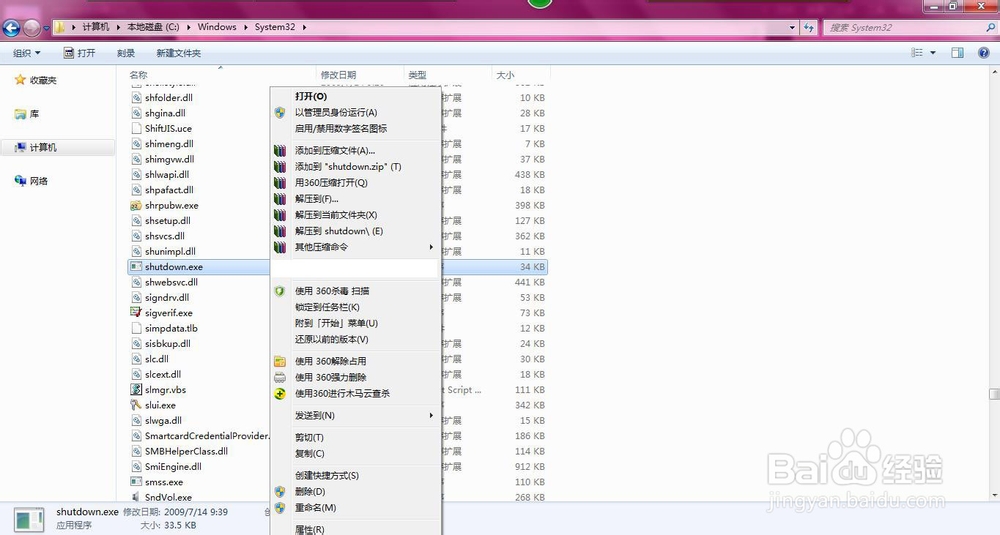Click the refresh button beside address bar
Viewport: 1000px width, 535px height.
809,27
